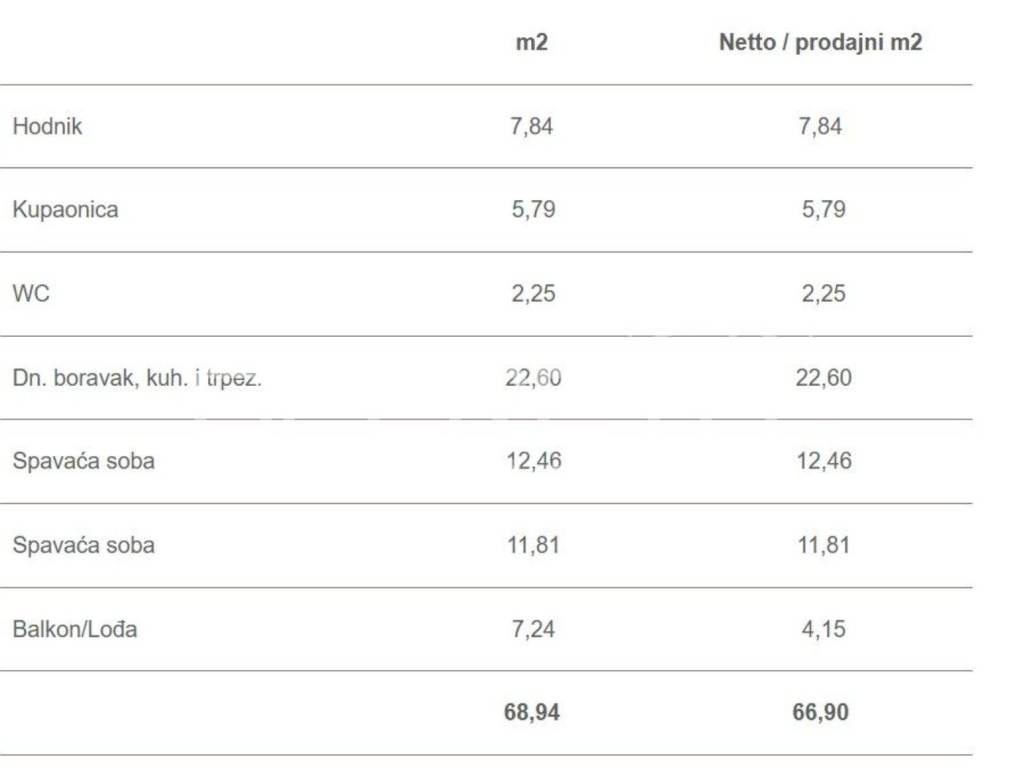Screen dimensions: 1024x768
Task: Click the Hodnik row label
Action: 47,127
